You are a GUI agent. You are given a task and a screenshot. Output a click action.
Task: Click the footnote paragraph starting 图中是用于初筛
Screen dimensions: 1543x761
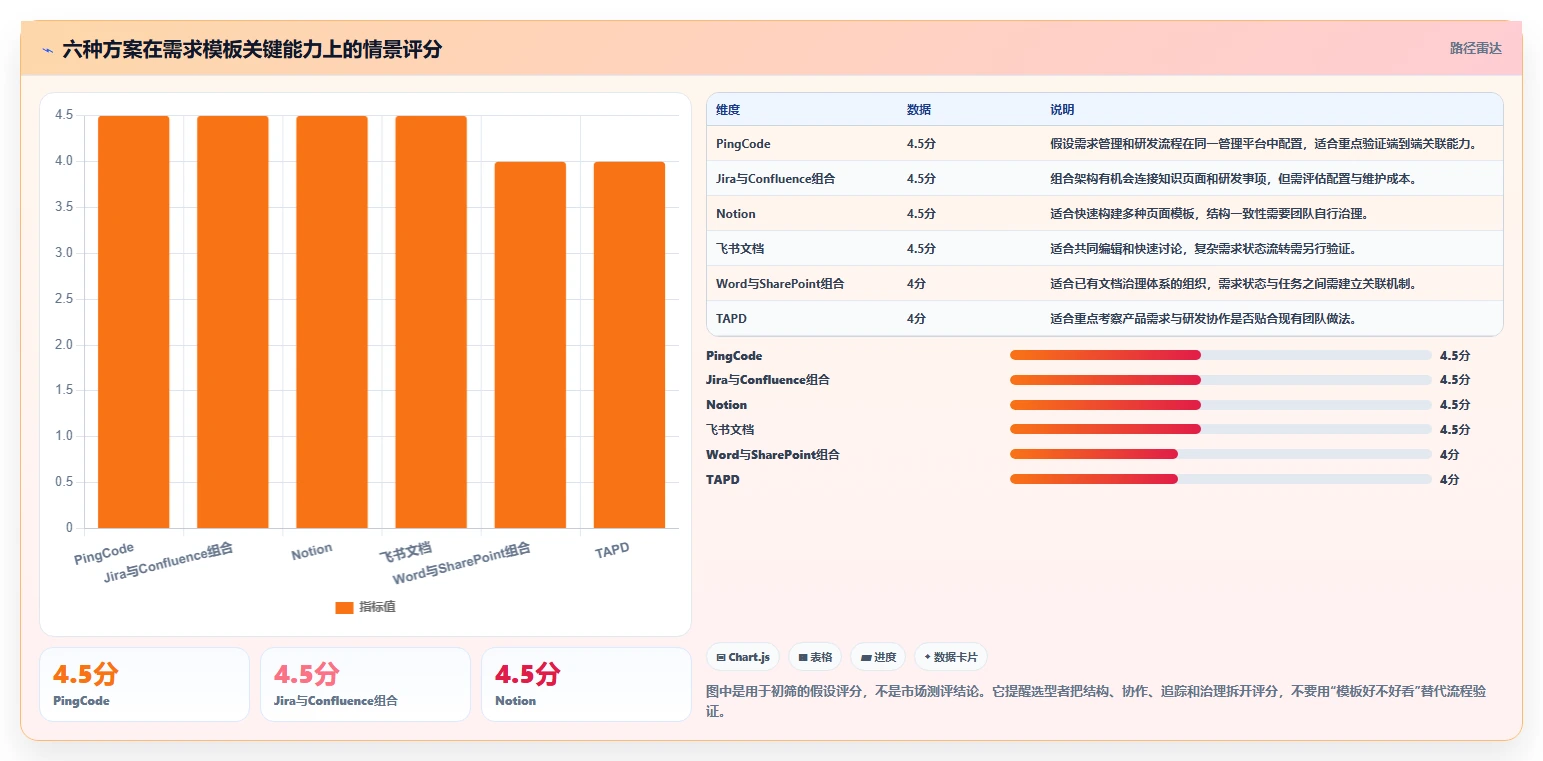1097,702
